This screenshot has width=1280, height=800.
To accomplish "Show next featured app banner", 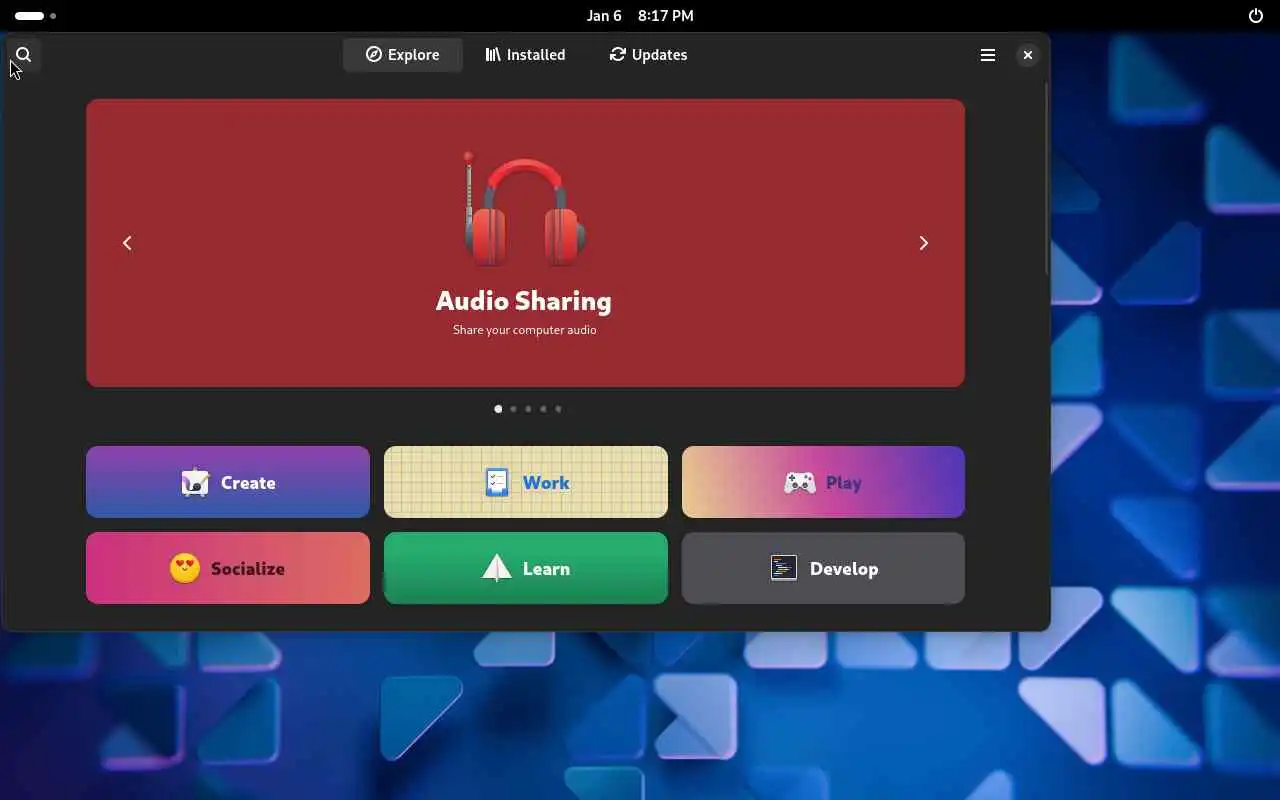I will [923, 243].
